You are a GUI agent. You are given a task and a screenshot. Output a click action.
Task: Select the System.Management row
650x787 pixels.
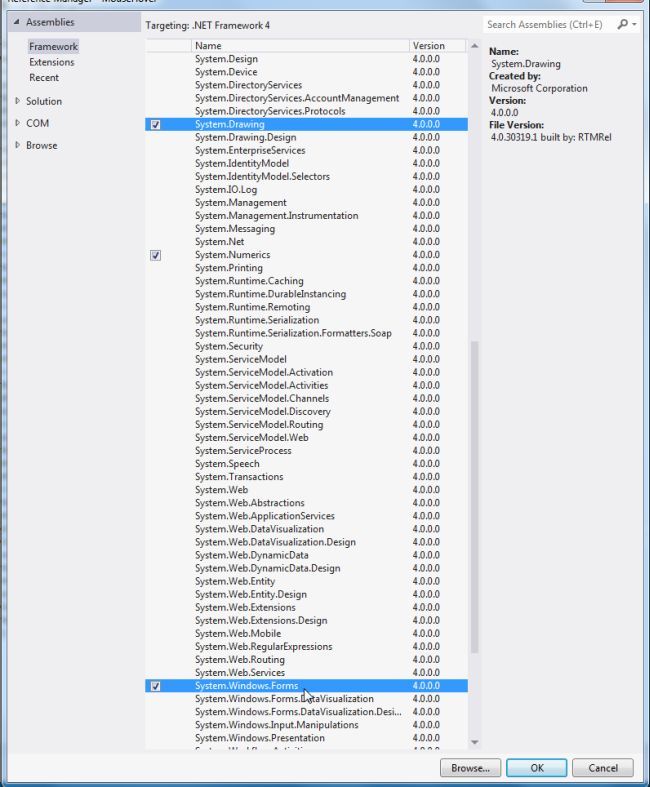pyautogui.click(x=306, y=202)
